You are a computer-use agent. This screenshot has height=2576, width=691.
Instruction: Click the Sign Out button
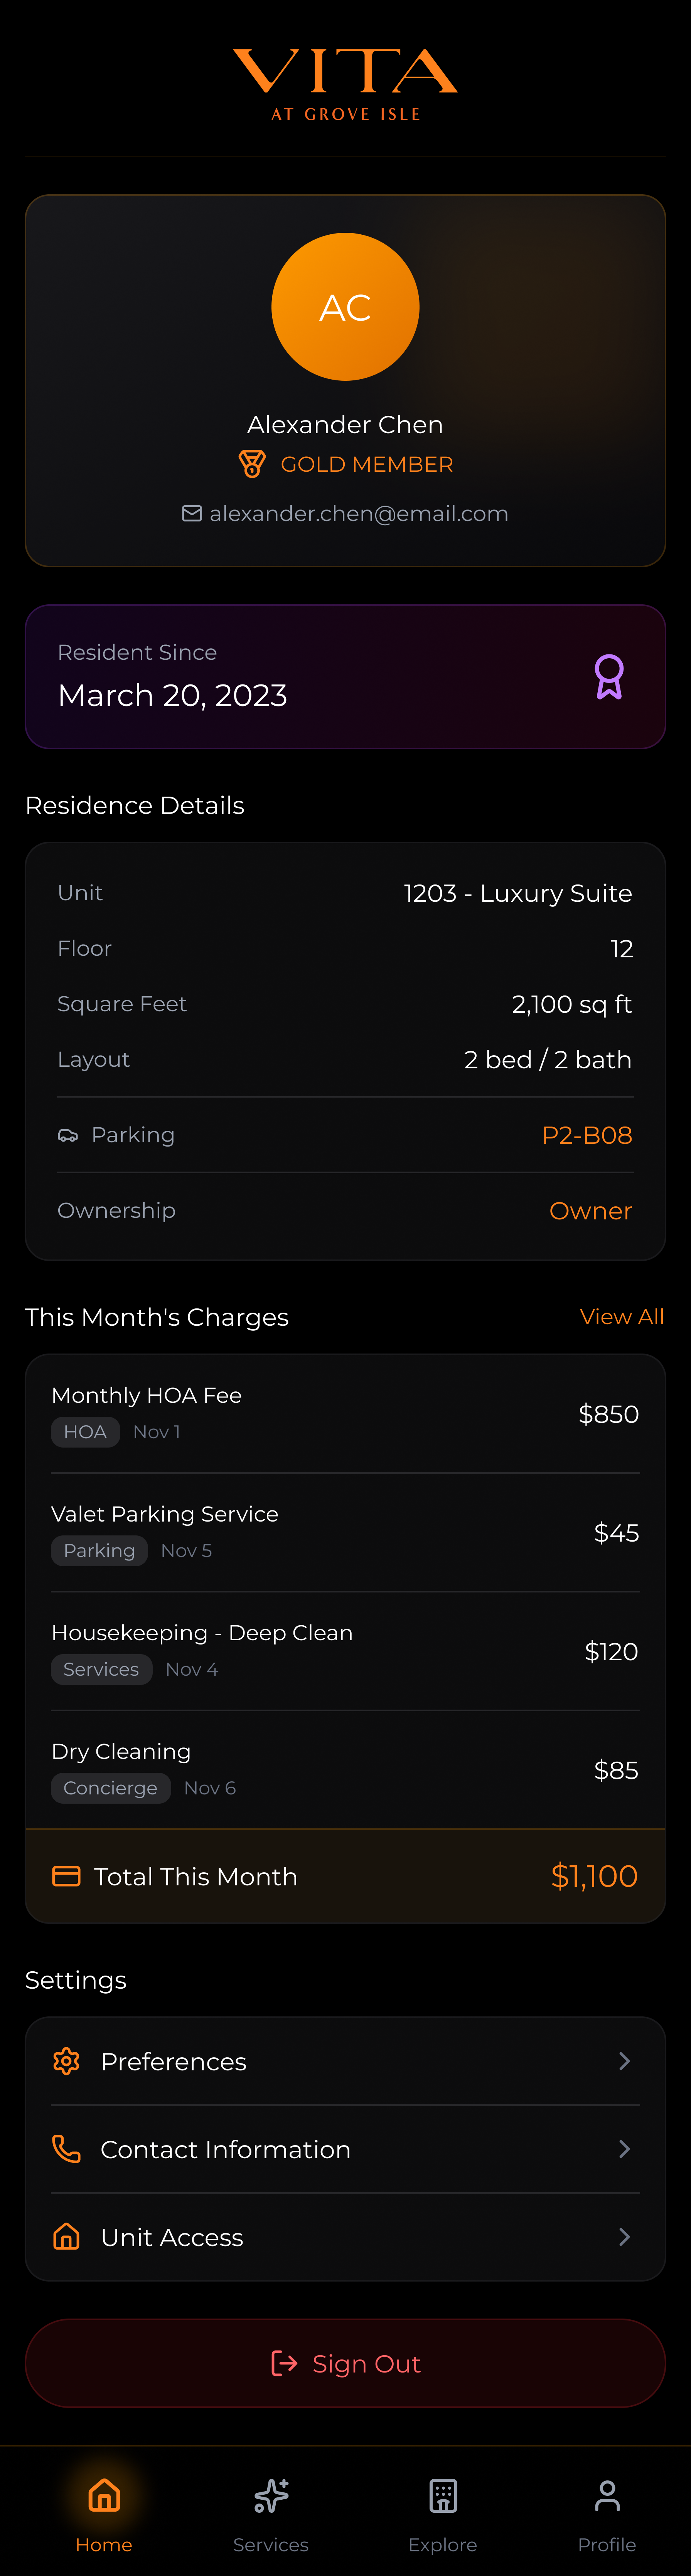pos(345,2363)
